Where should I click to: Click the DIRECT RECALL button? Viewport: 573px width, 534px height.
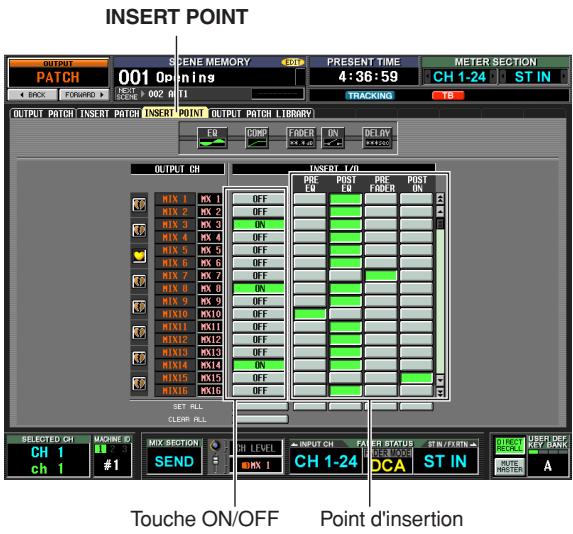pos(509,445)
